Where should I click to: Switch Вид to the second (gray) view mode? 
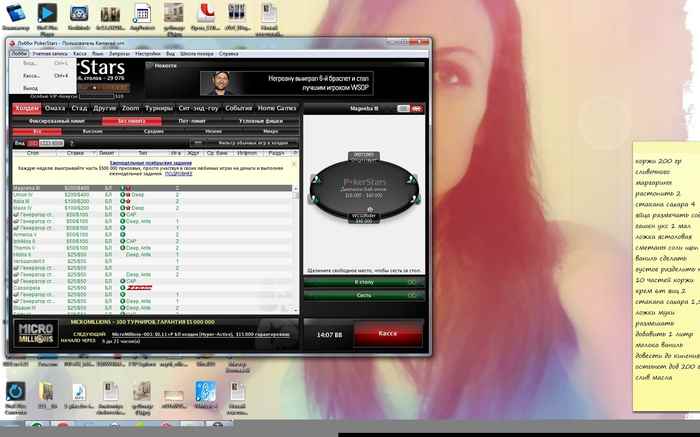51,143
